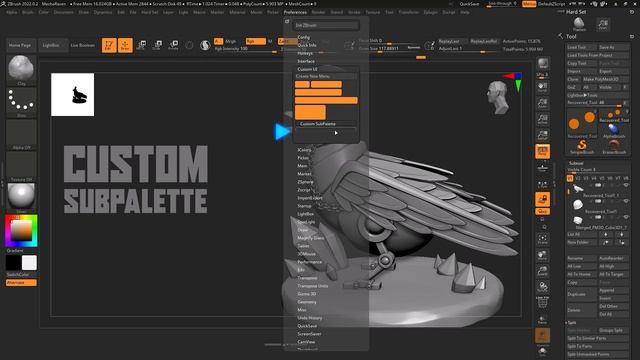
Task: Adjust the Rgb Intensity slider
Action: pos(246,49)
